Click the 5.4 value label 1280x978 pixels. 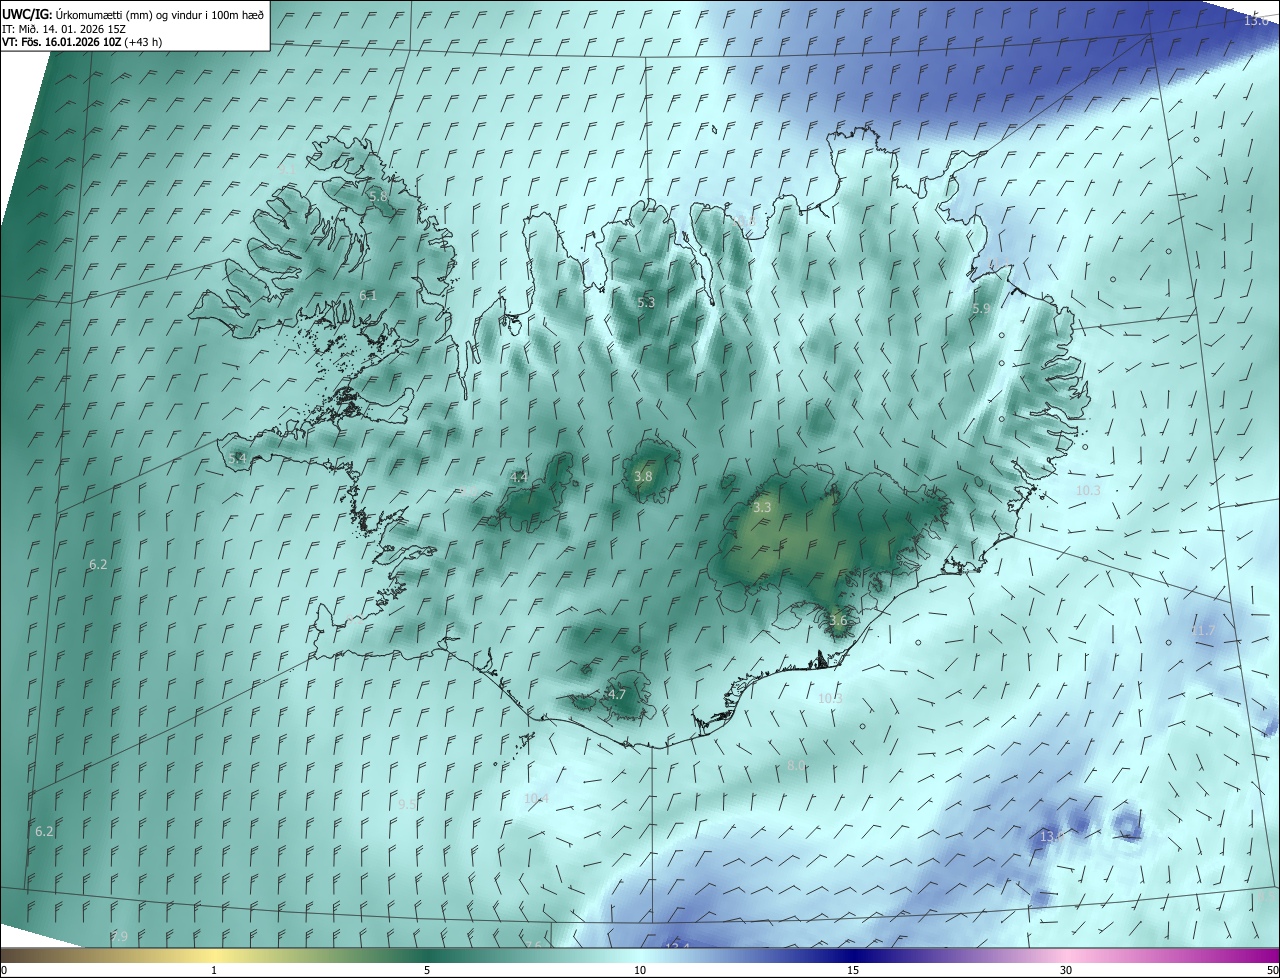tap(237, 458)
